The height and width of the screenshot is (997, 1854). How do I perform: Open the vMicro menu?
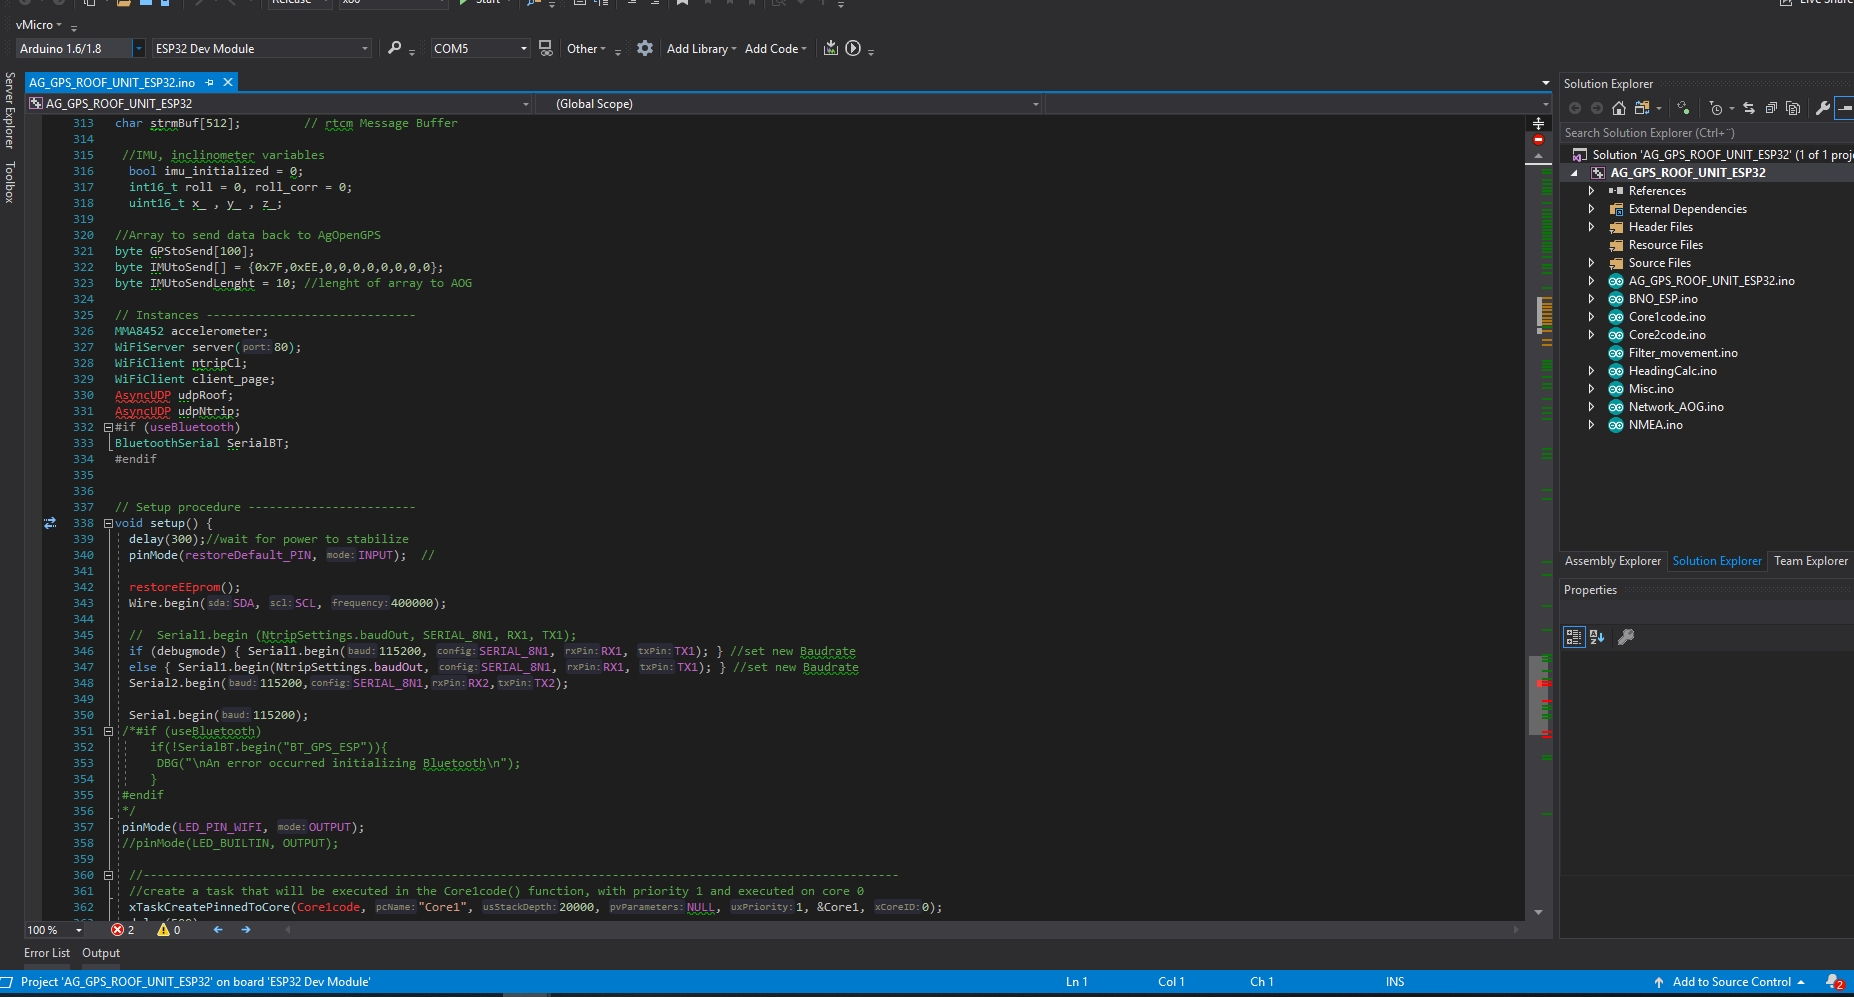[39, 25]
